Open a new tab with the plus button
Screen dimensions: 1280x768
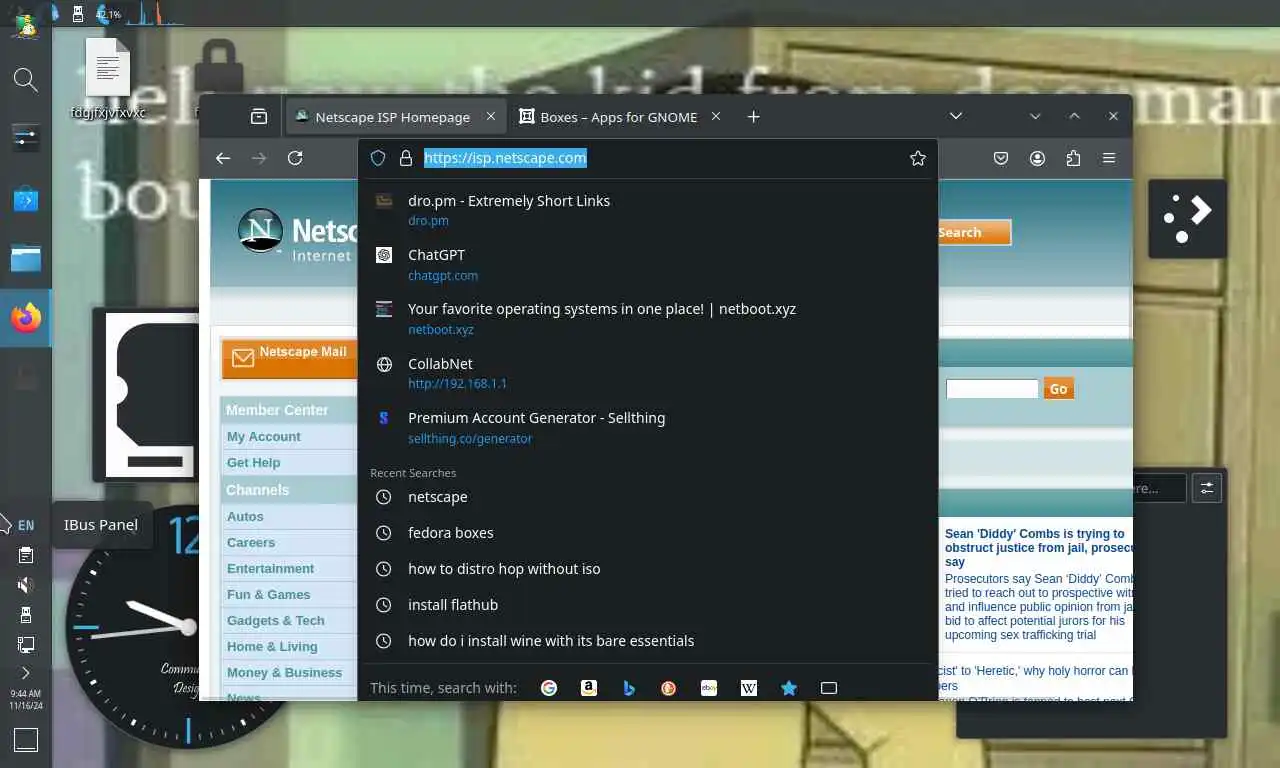click(x=754, y=116)
